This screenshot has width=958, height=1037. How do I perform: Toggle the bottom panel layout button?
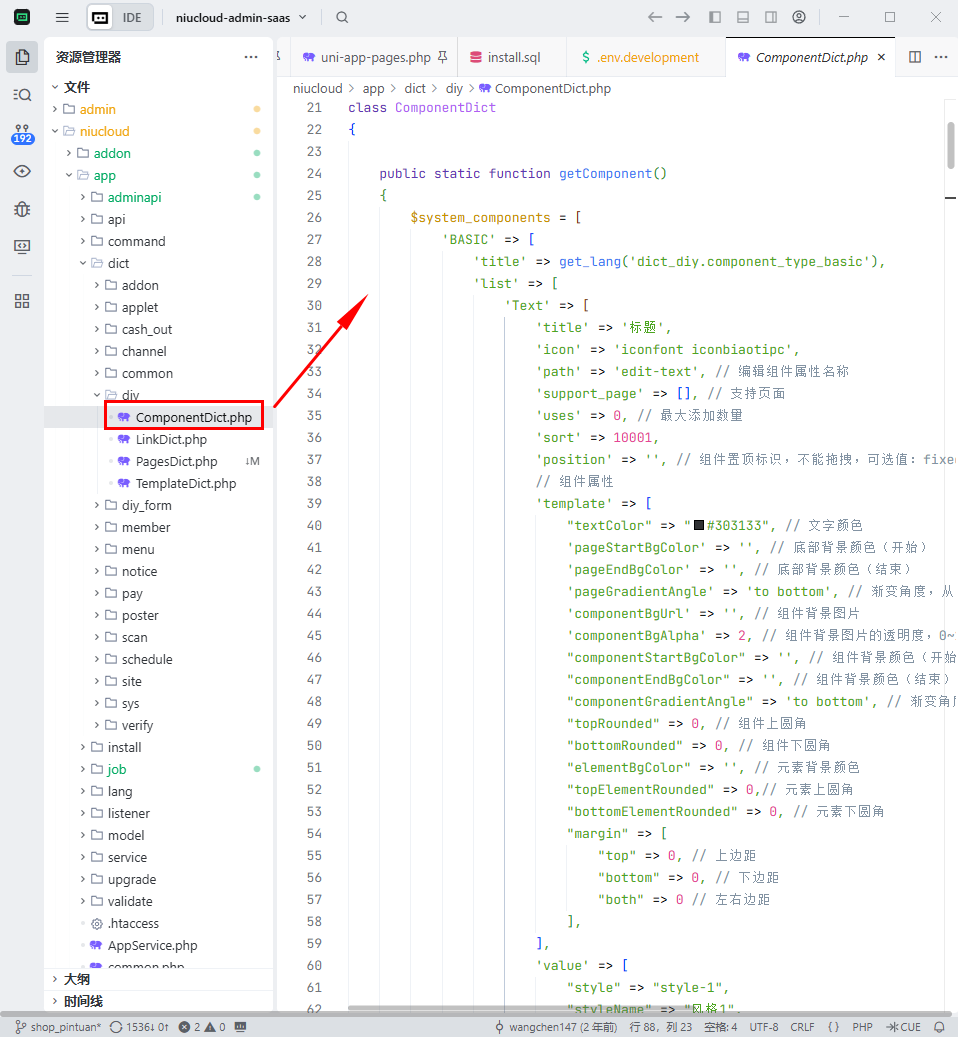click(x=743, y=17)
